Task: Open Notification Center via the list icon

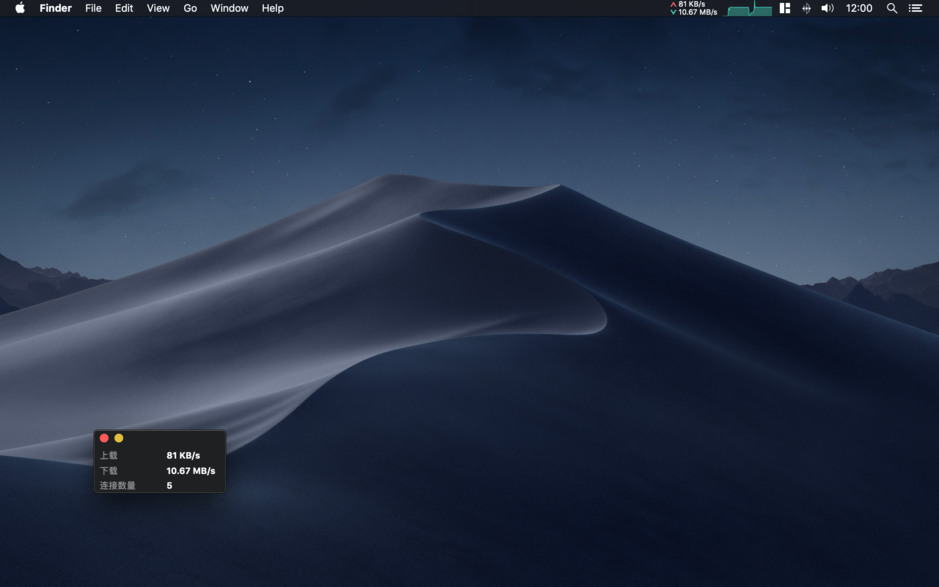Action: tap(916, 8)
